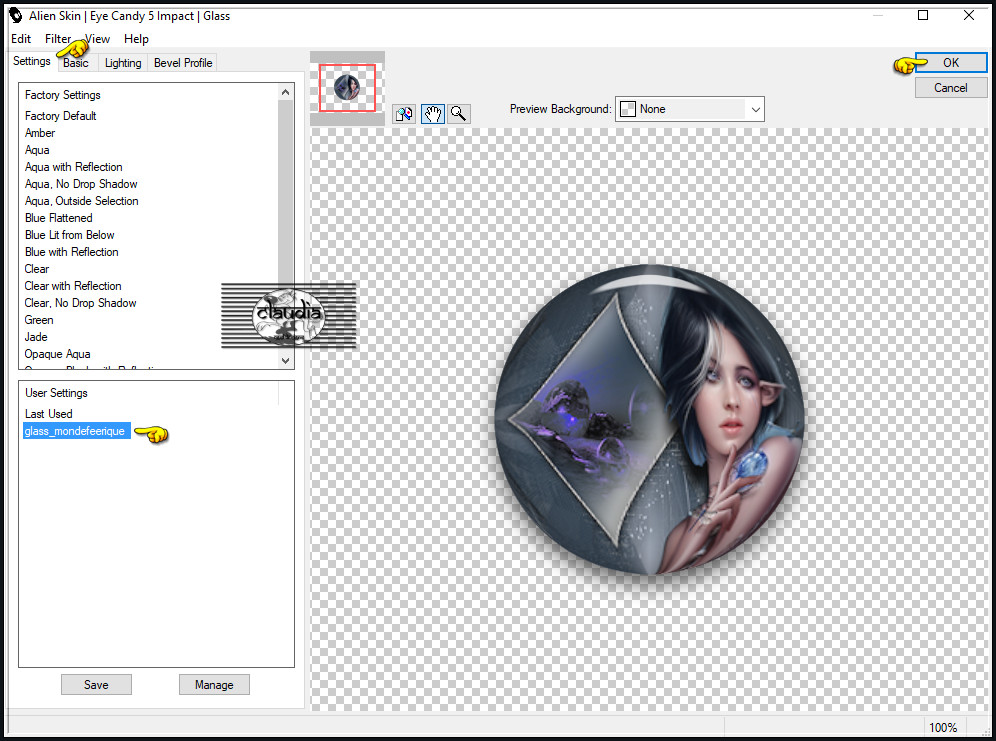The height and width of the screenshot is (741, 996).
Task: Select Blue Lit from Below preset
Action: pyautogui.click(x=69, y=235)
